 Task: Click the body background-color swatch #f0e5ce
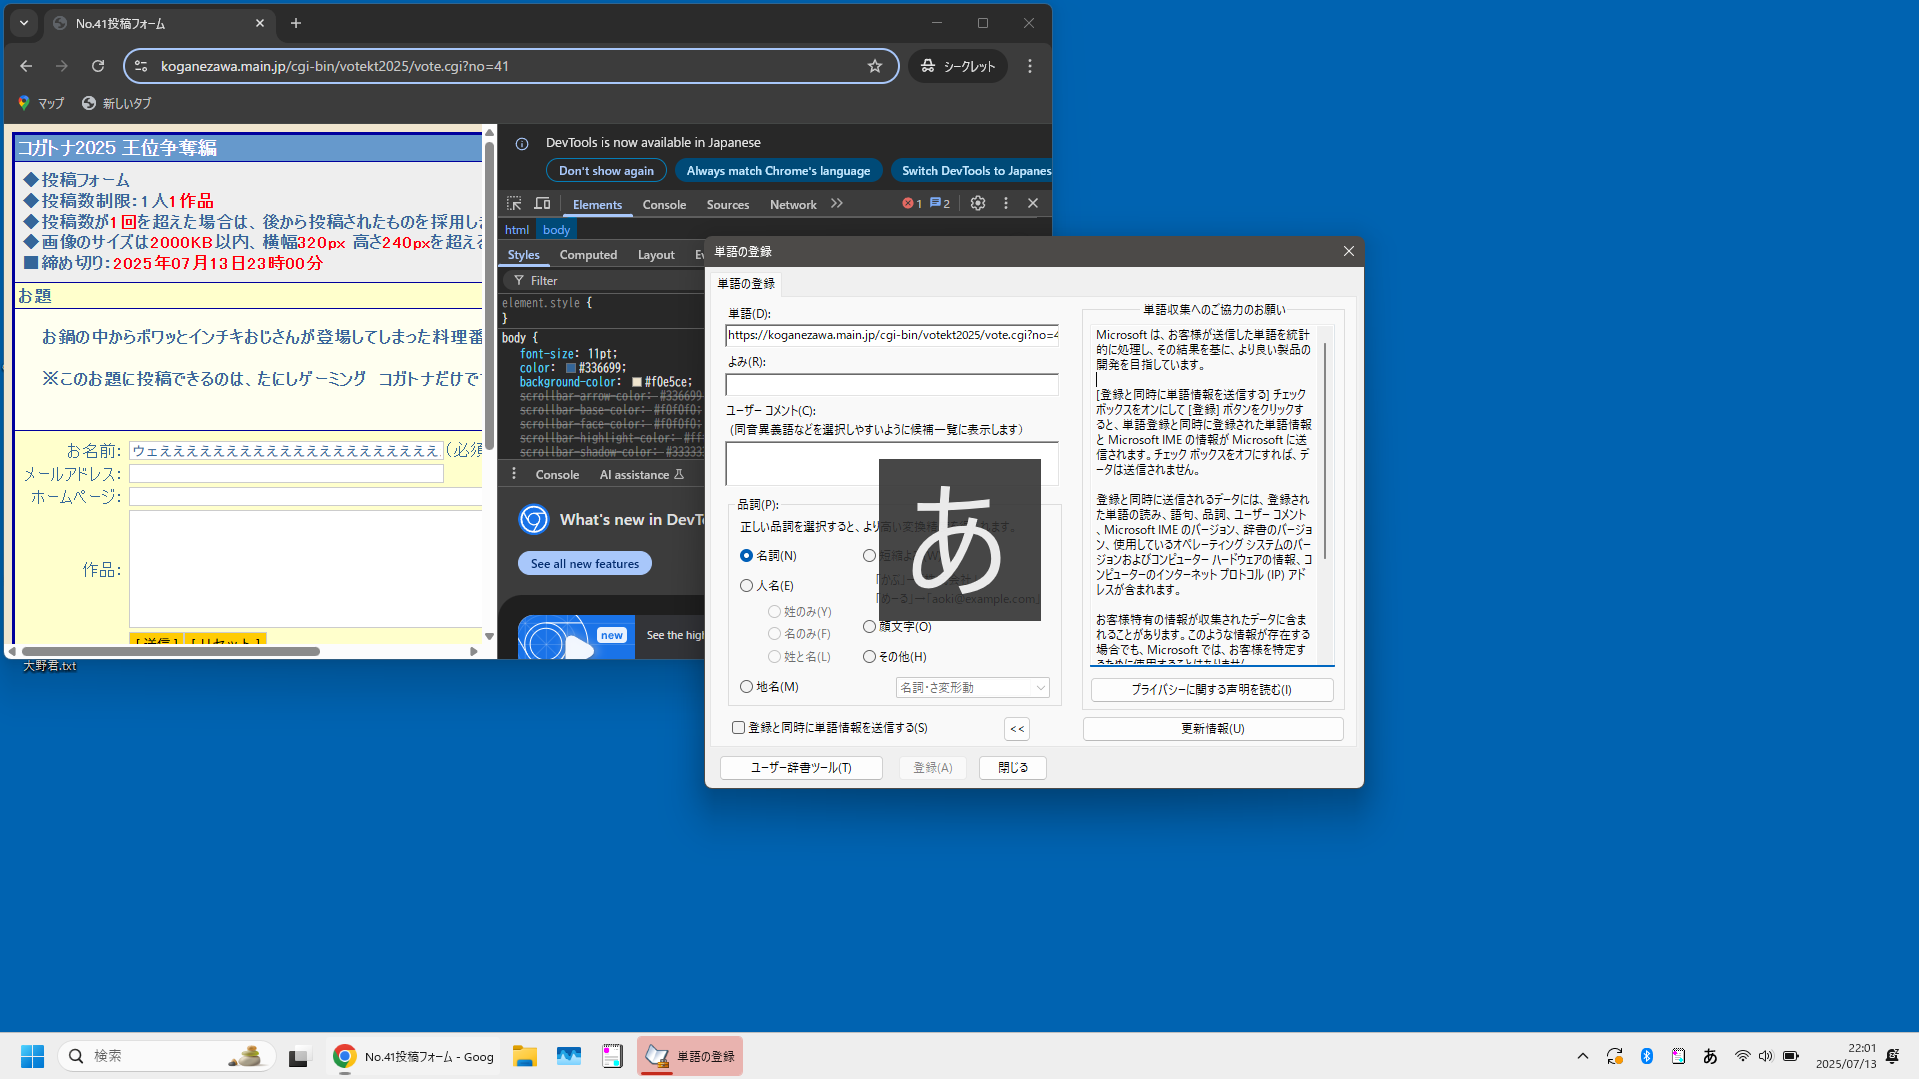click(x=637, y=382)
